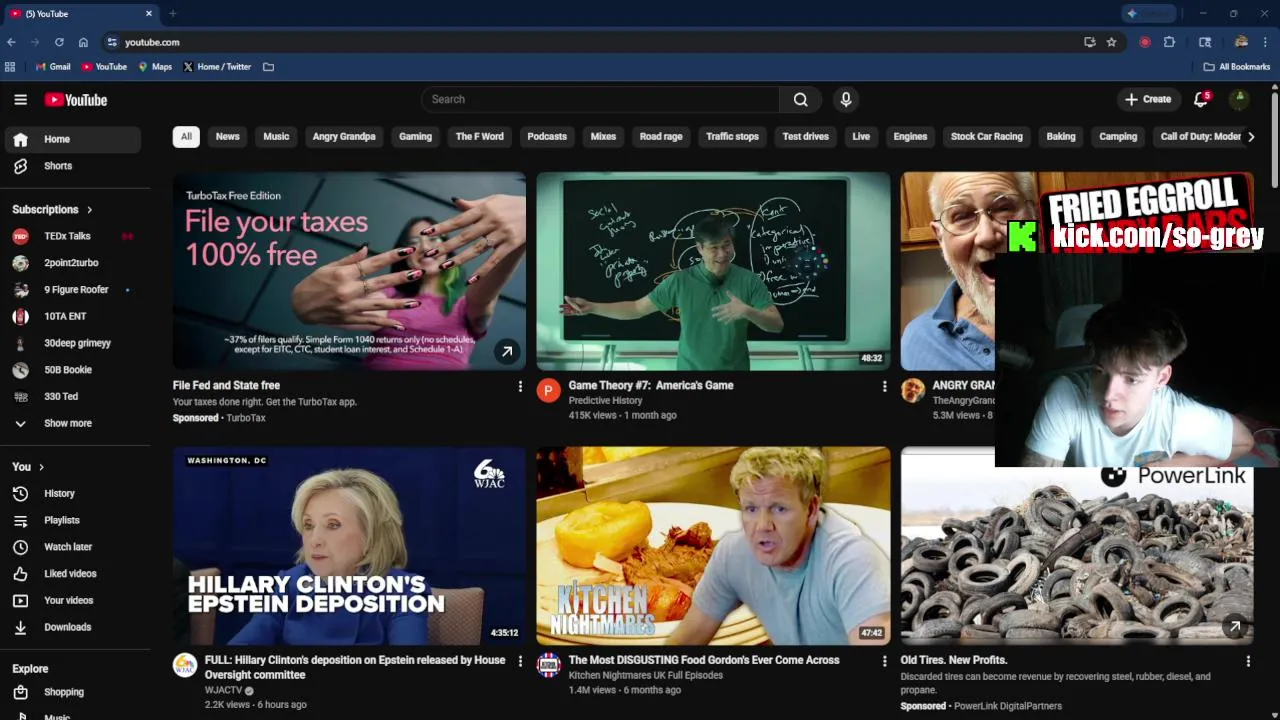Open Downloads in the sidebar

[73, 627]
